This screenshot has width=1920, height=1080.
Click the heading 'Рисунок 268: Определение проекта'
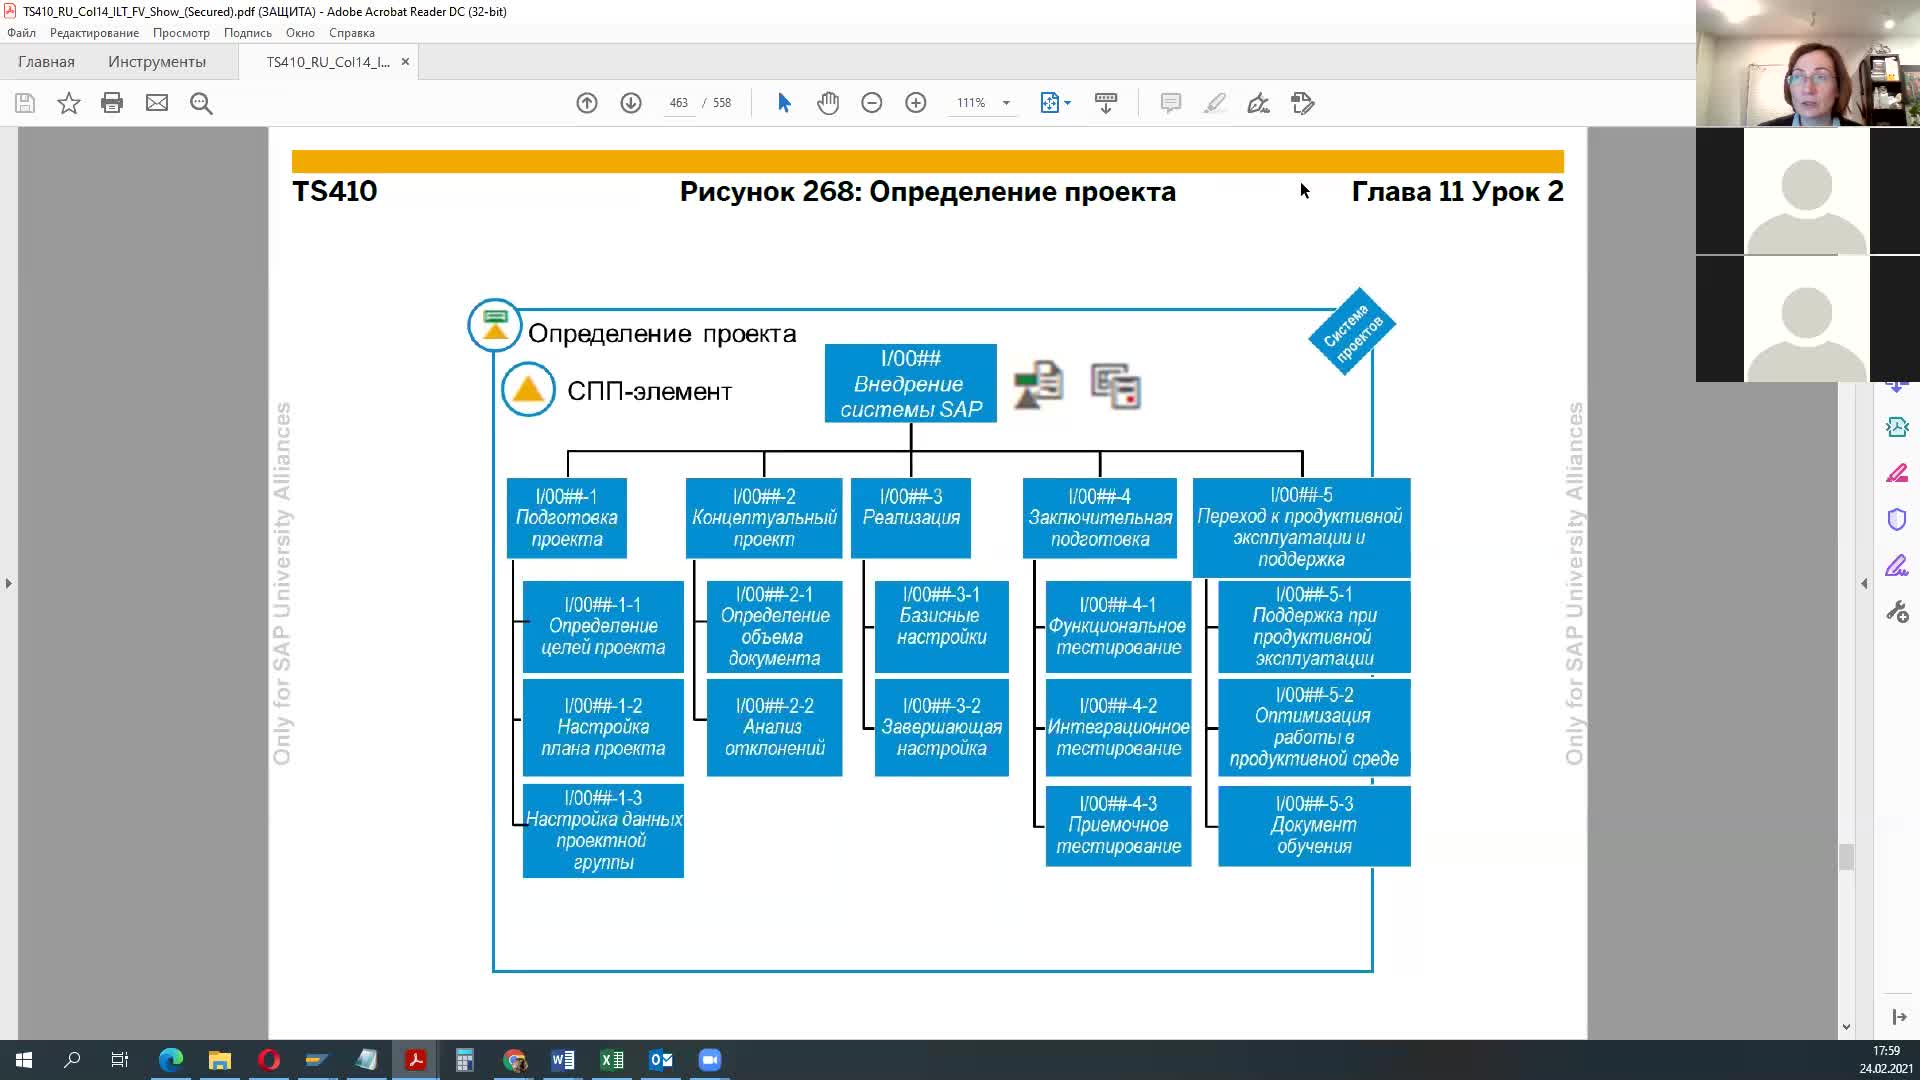pos(928,192)
